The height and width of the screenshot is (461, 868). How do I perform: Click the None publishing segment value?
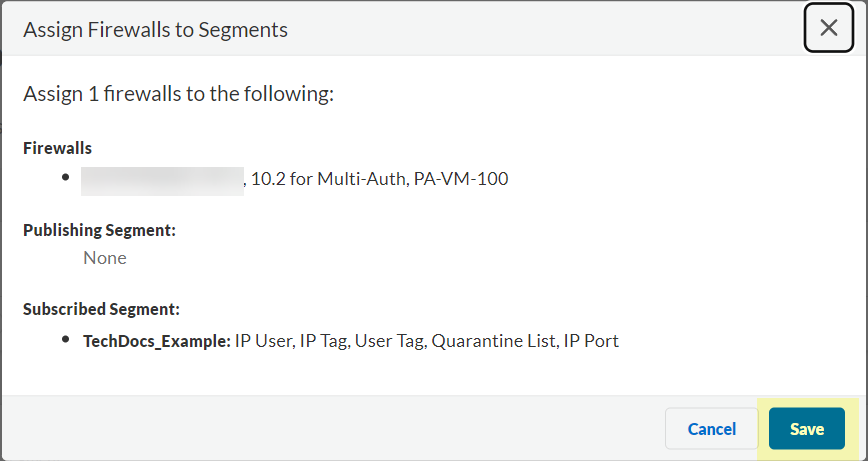(x=105, y=258)
